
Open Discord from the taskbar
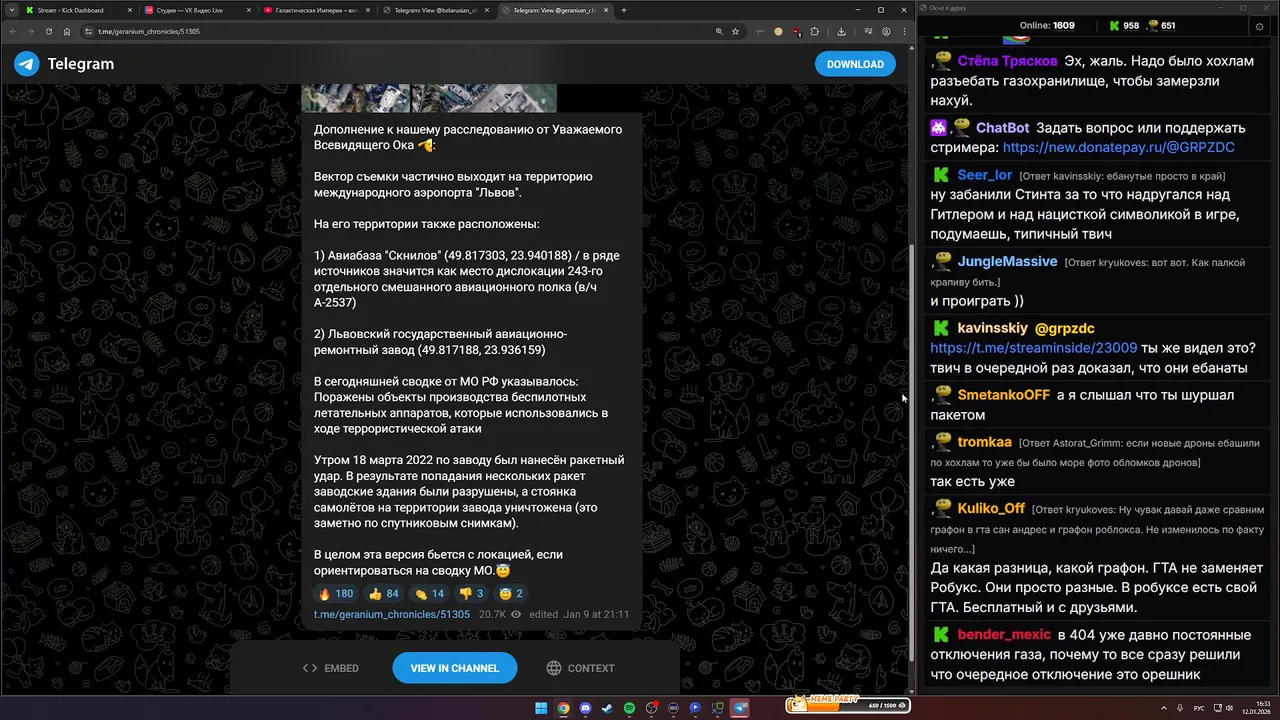pyautogui.click(x=585, y=708)
